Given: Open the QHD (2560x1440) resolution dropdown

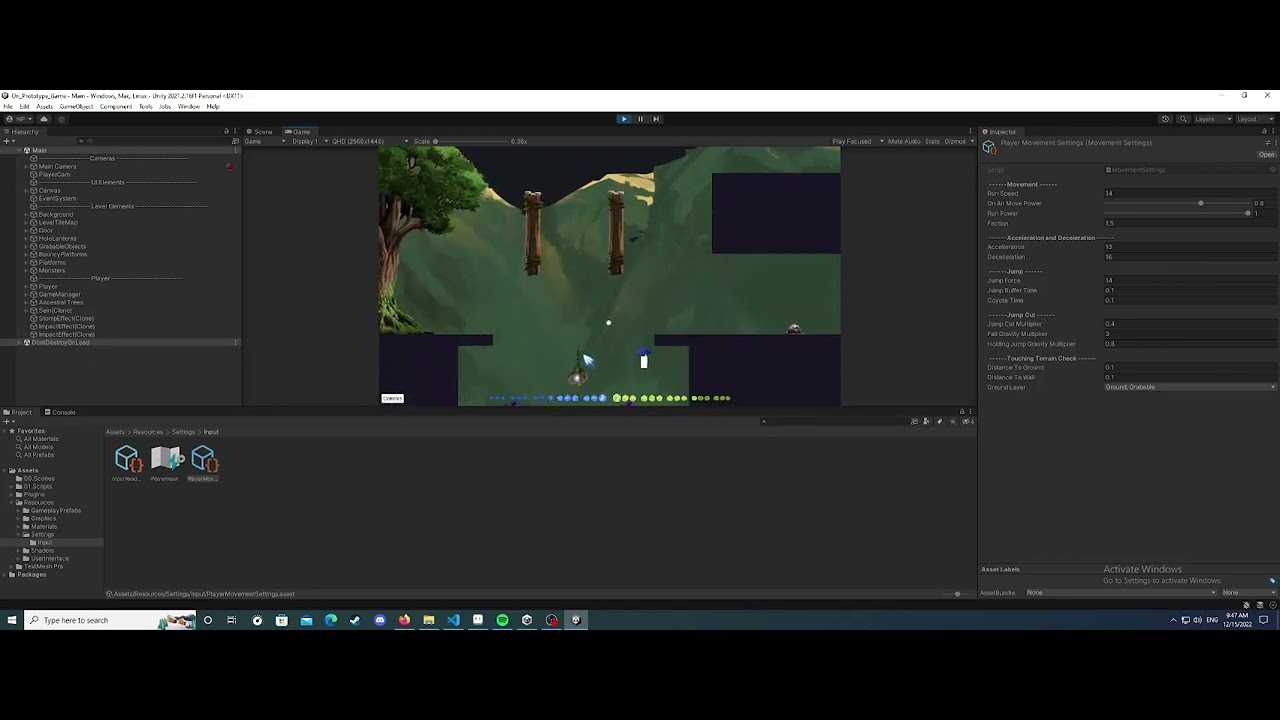Looking at the screenshot, I should (x=369, y=141).
